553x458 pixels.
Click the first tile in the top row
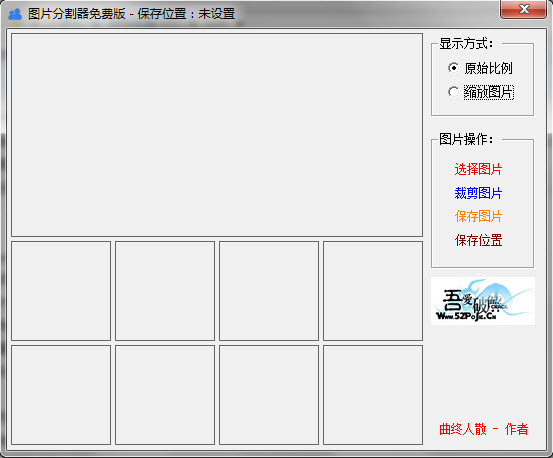click(61, 291)
